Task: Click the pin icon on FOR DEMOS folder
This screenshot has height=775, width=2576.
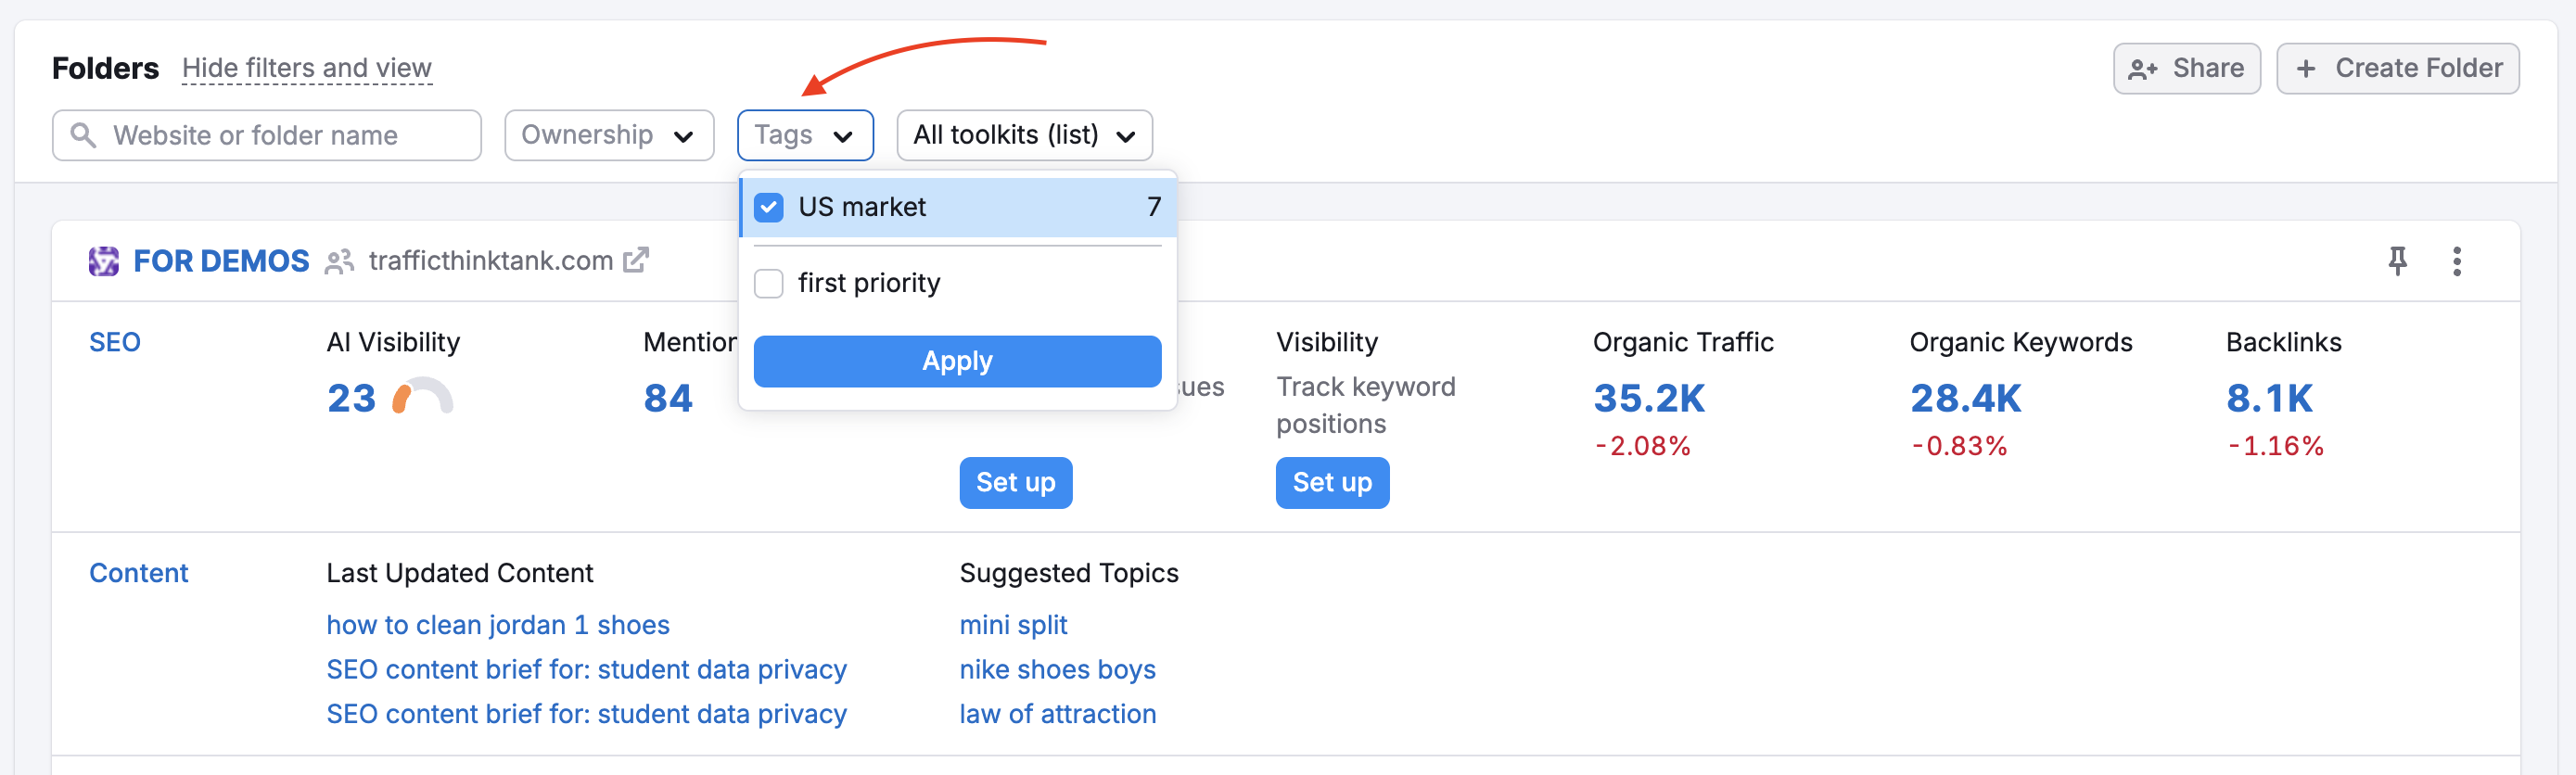Action: pos(2397,261)
